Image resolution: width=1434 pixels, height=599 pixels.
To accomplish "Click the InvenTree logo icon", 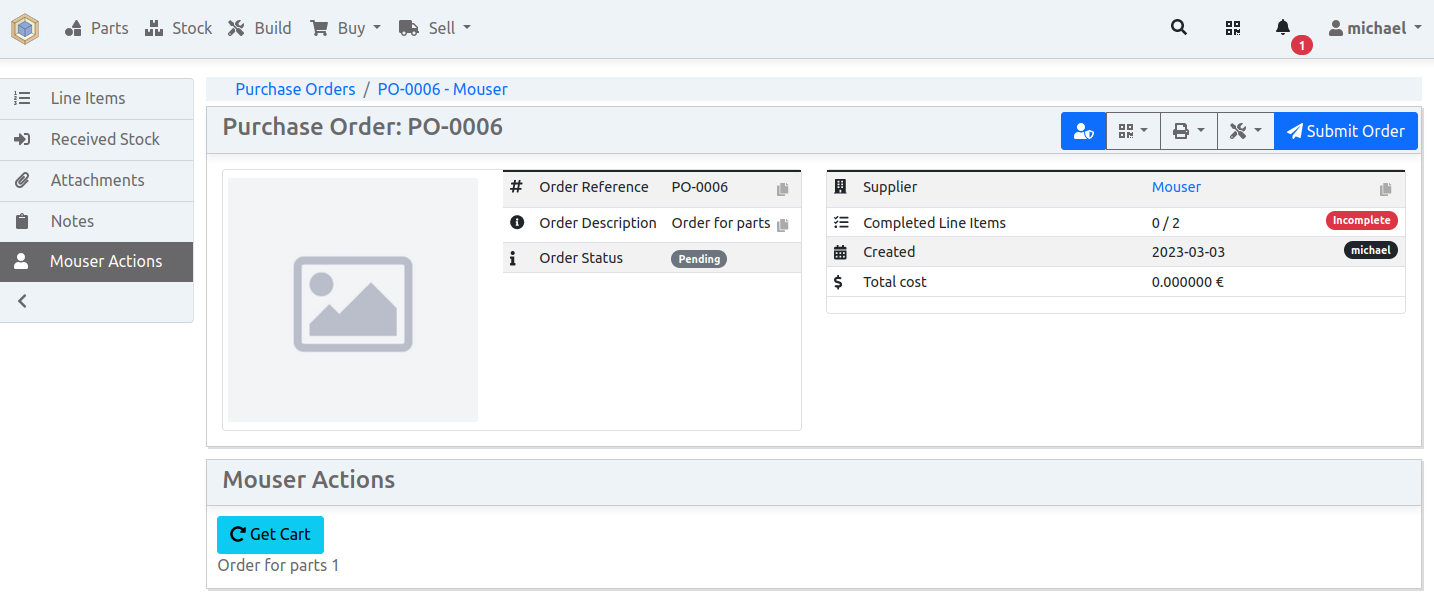I will (25, 29).
